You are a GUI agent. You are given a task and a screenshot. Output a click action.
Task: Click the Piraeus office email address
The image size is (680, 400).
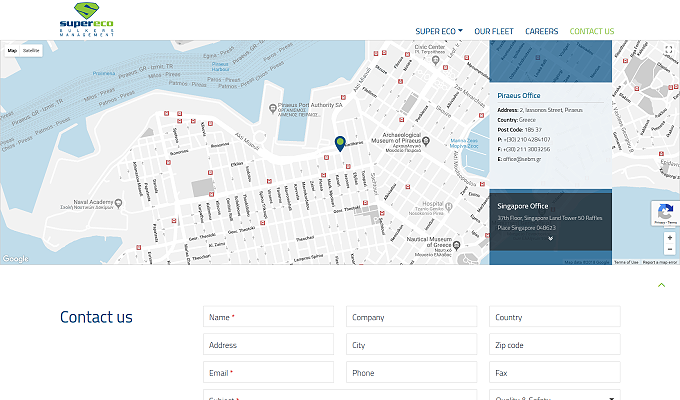[x=522, y=159]
